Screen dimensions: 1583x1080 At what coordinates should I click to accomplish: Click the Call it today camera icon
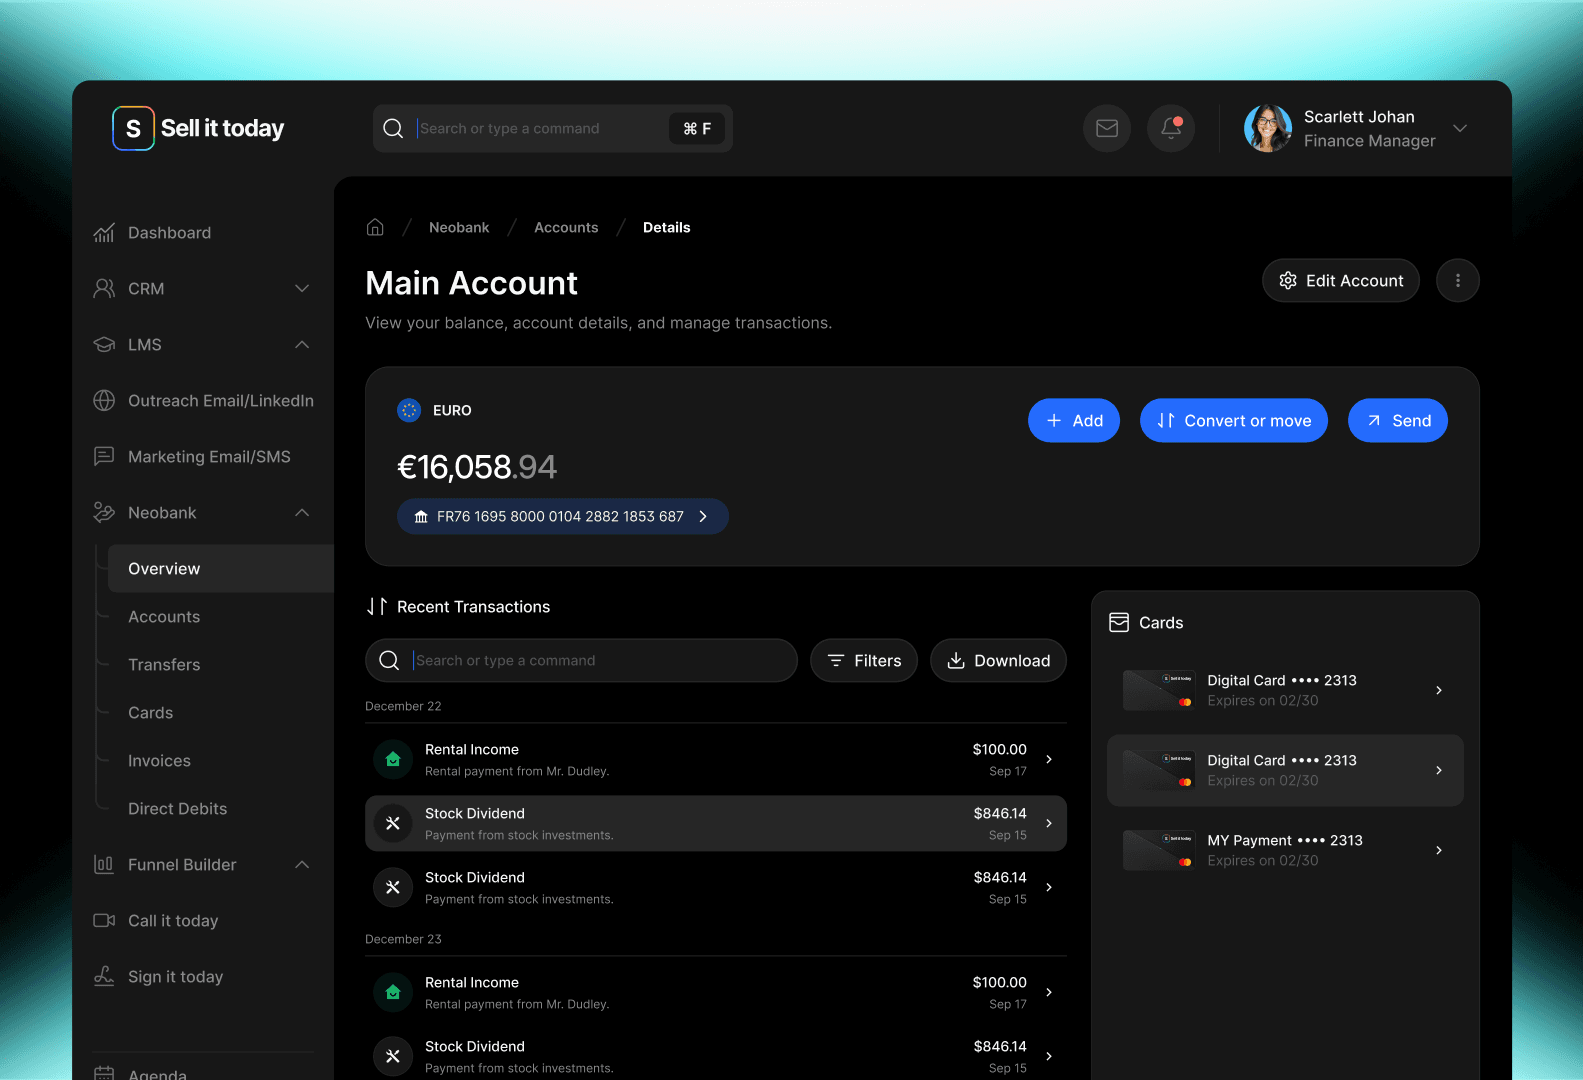pyautogui.click(x=104, y=921)
